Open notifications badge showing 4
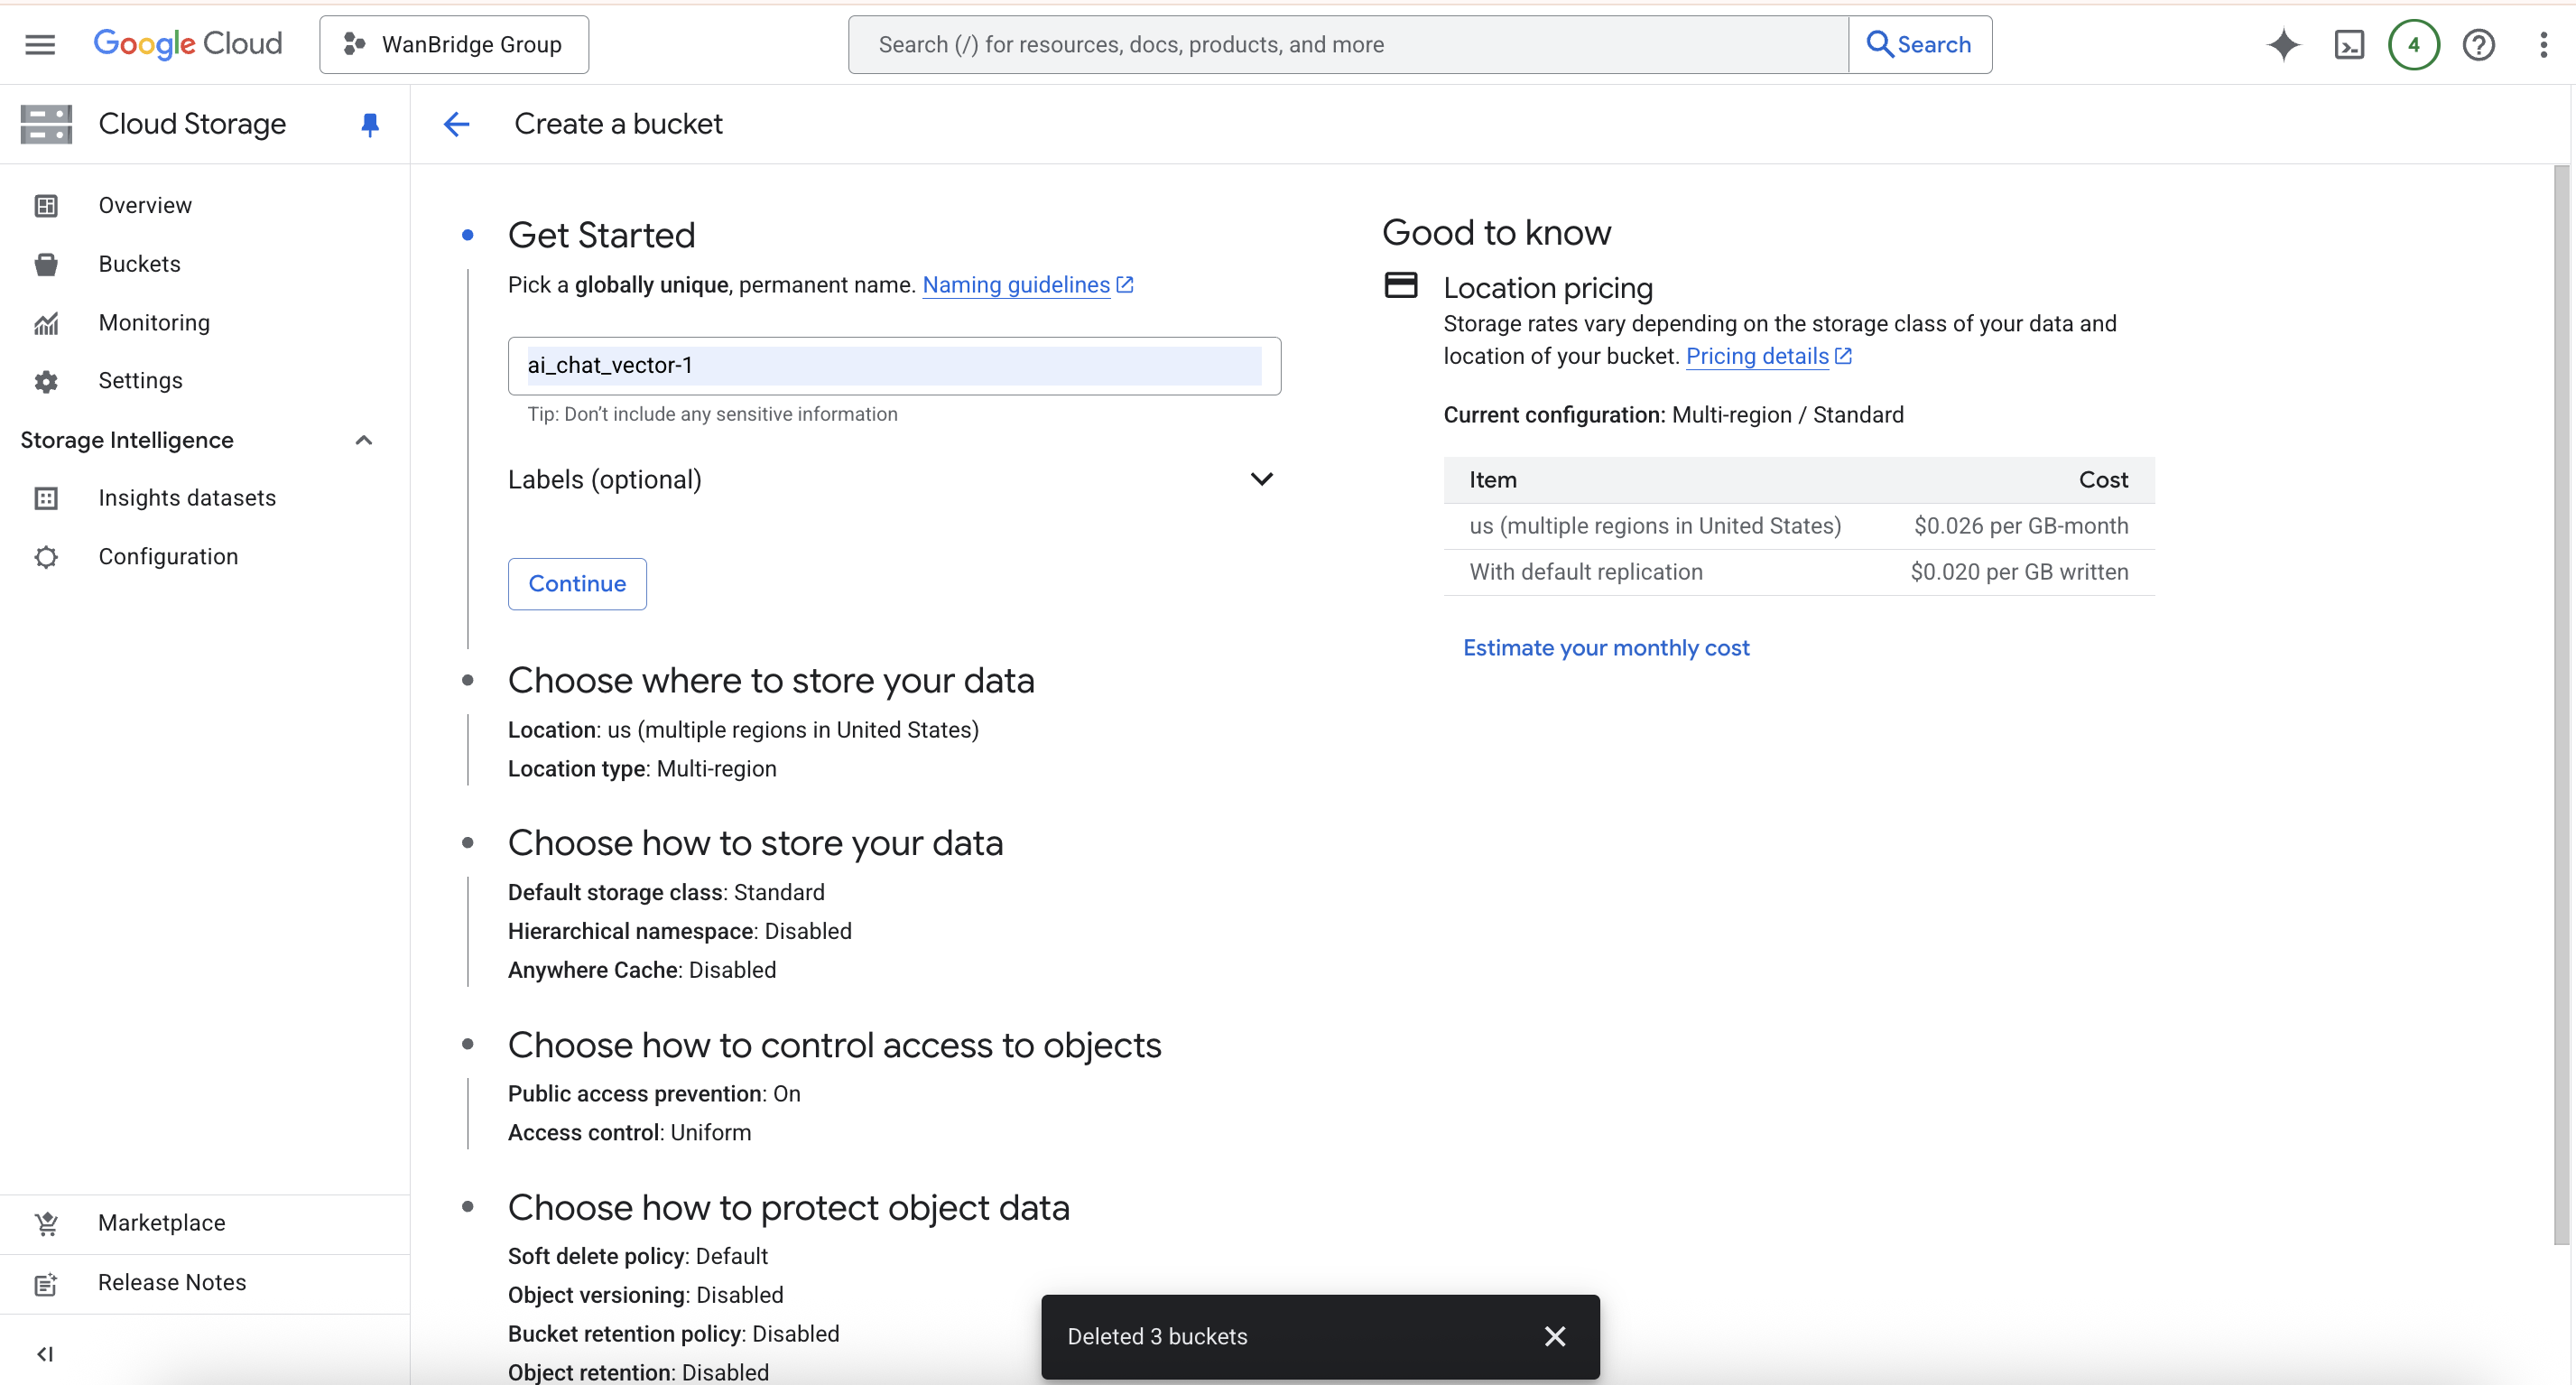 (x=2413, y=44)
